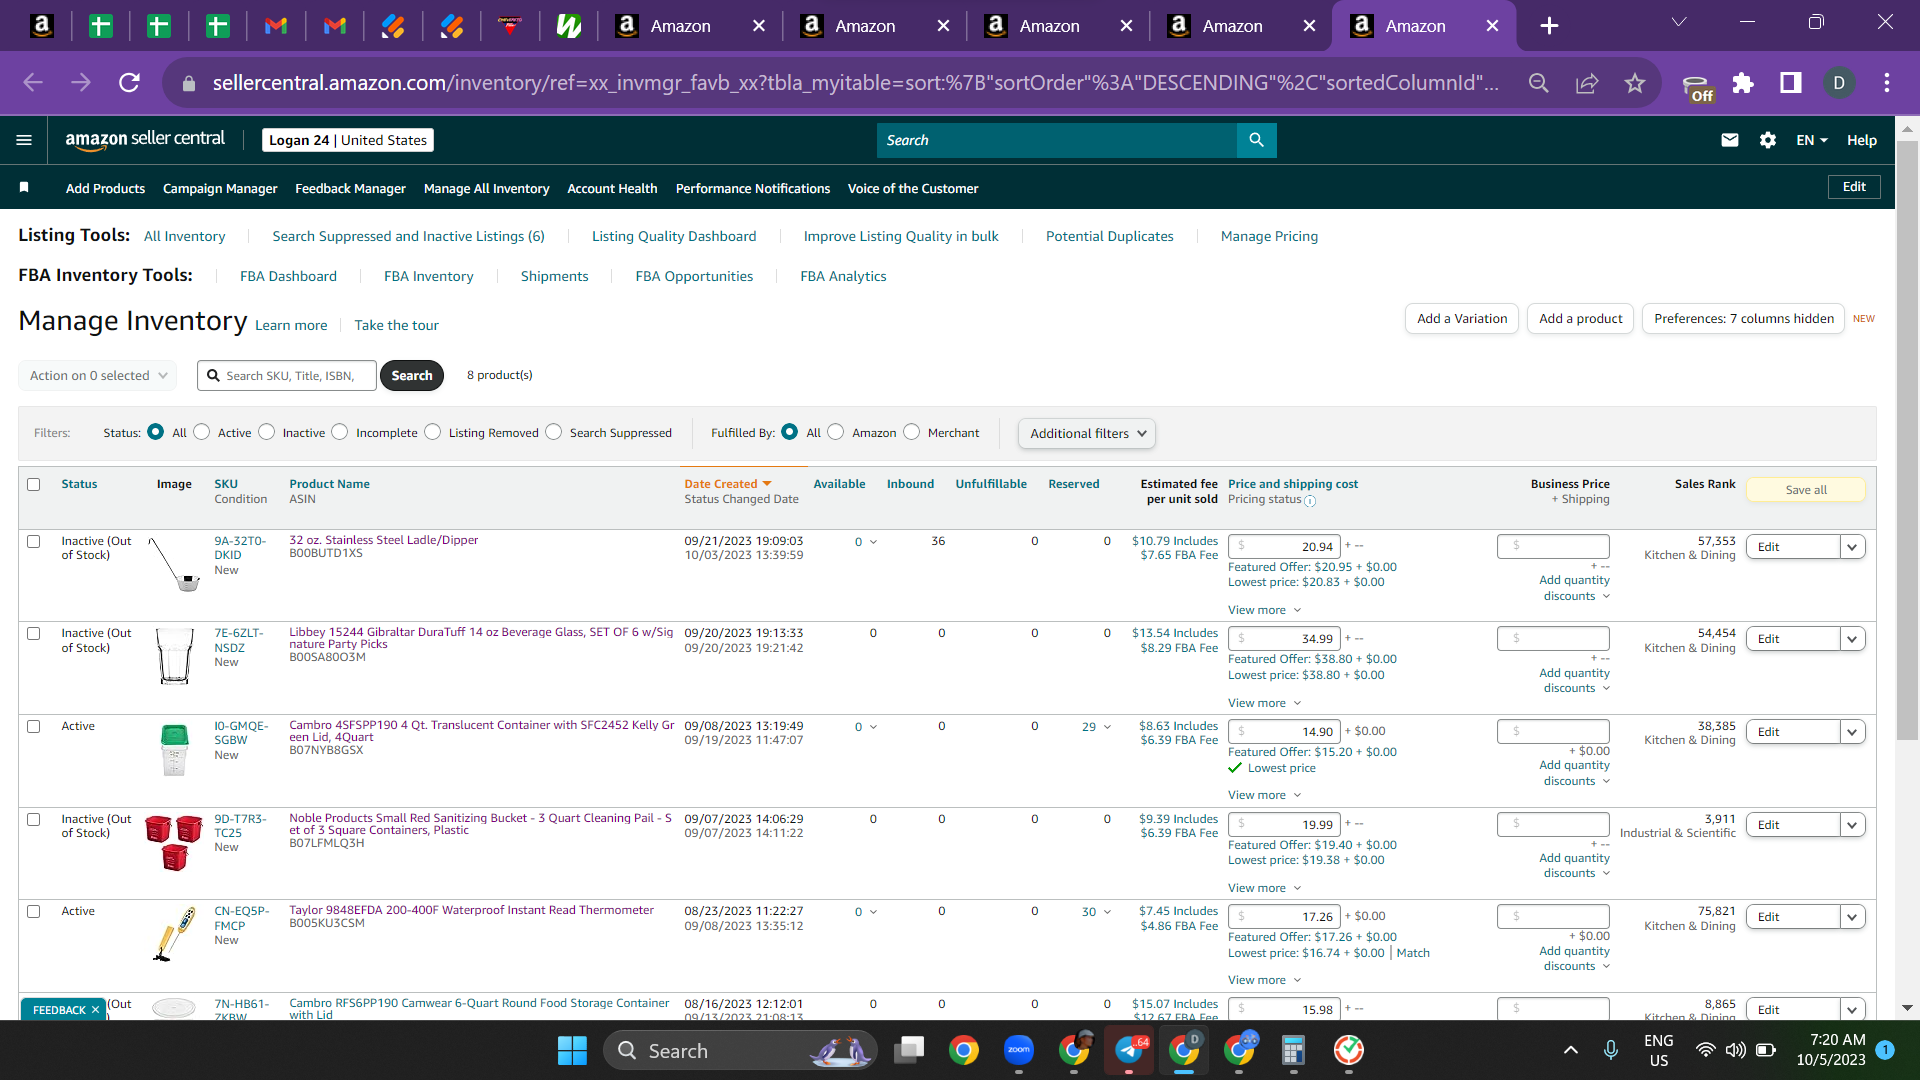Click the Save all button

[x=1805, y=490]
